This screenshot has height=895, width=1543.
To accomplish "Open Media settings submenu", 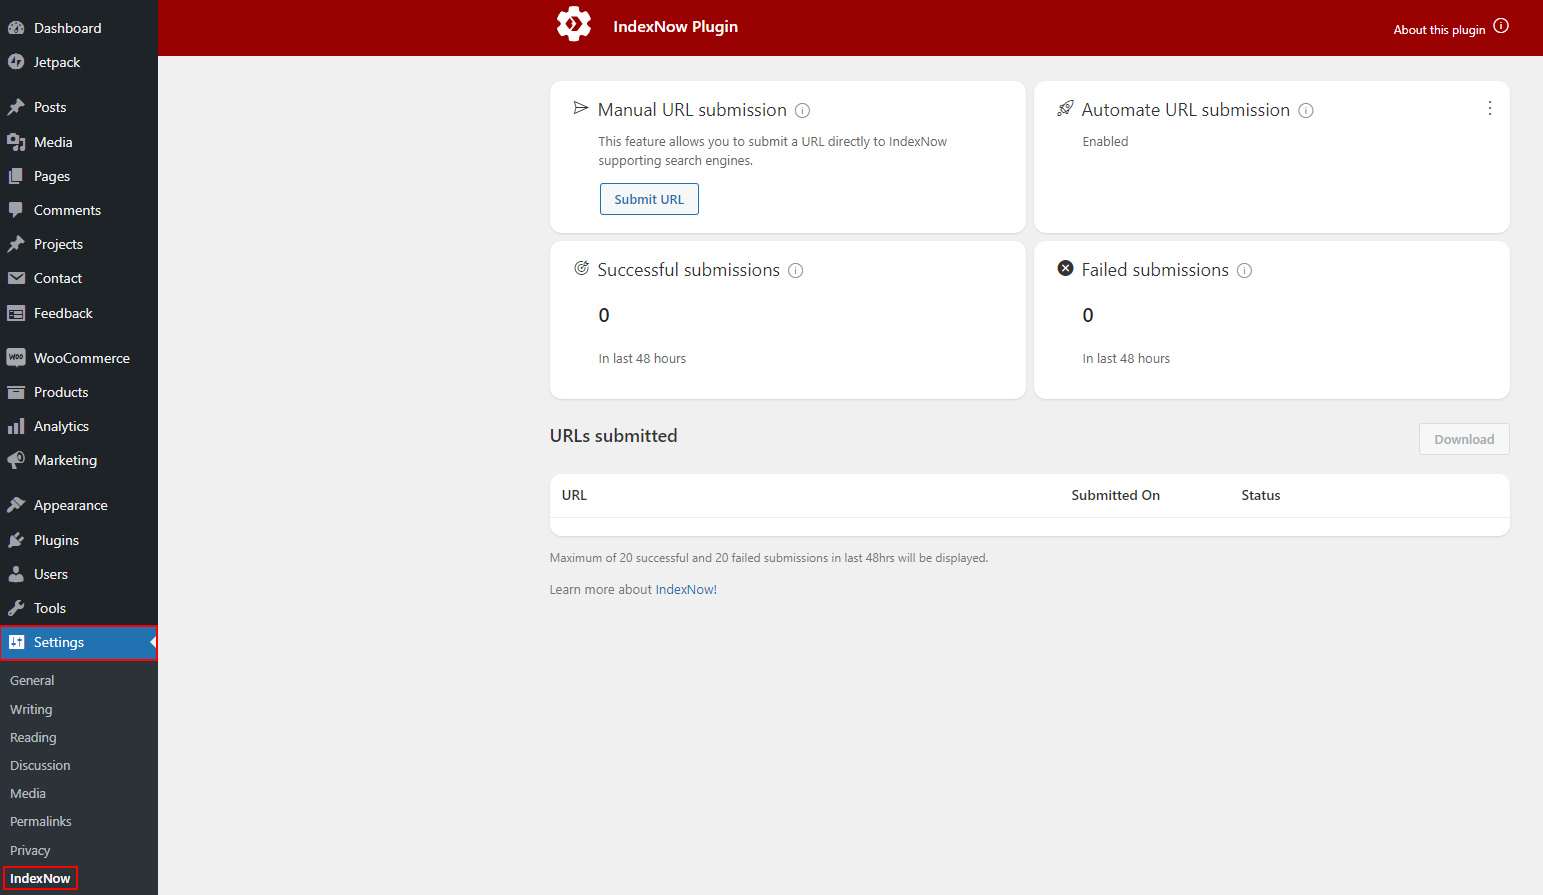I will point(28,793).
